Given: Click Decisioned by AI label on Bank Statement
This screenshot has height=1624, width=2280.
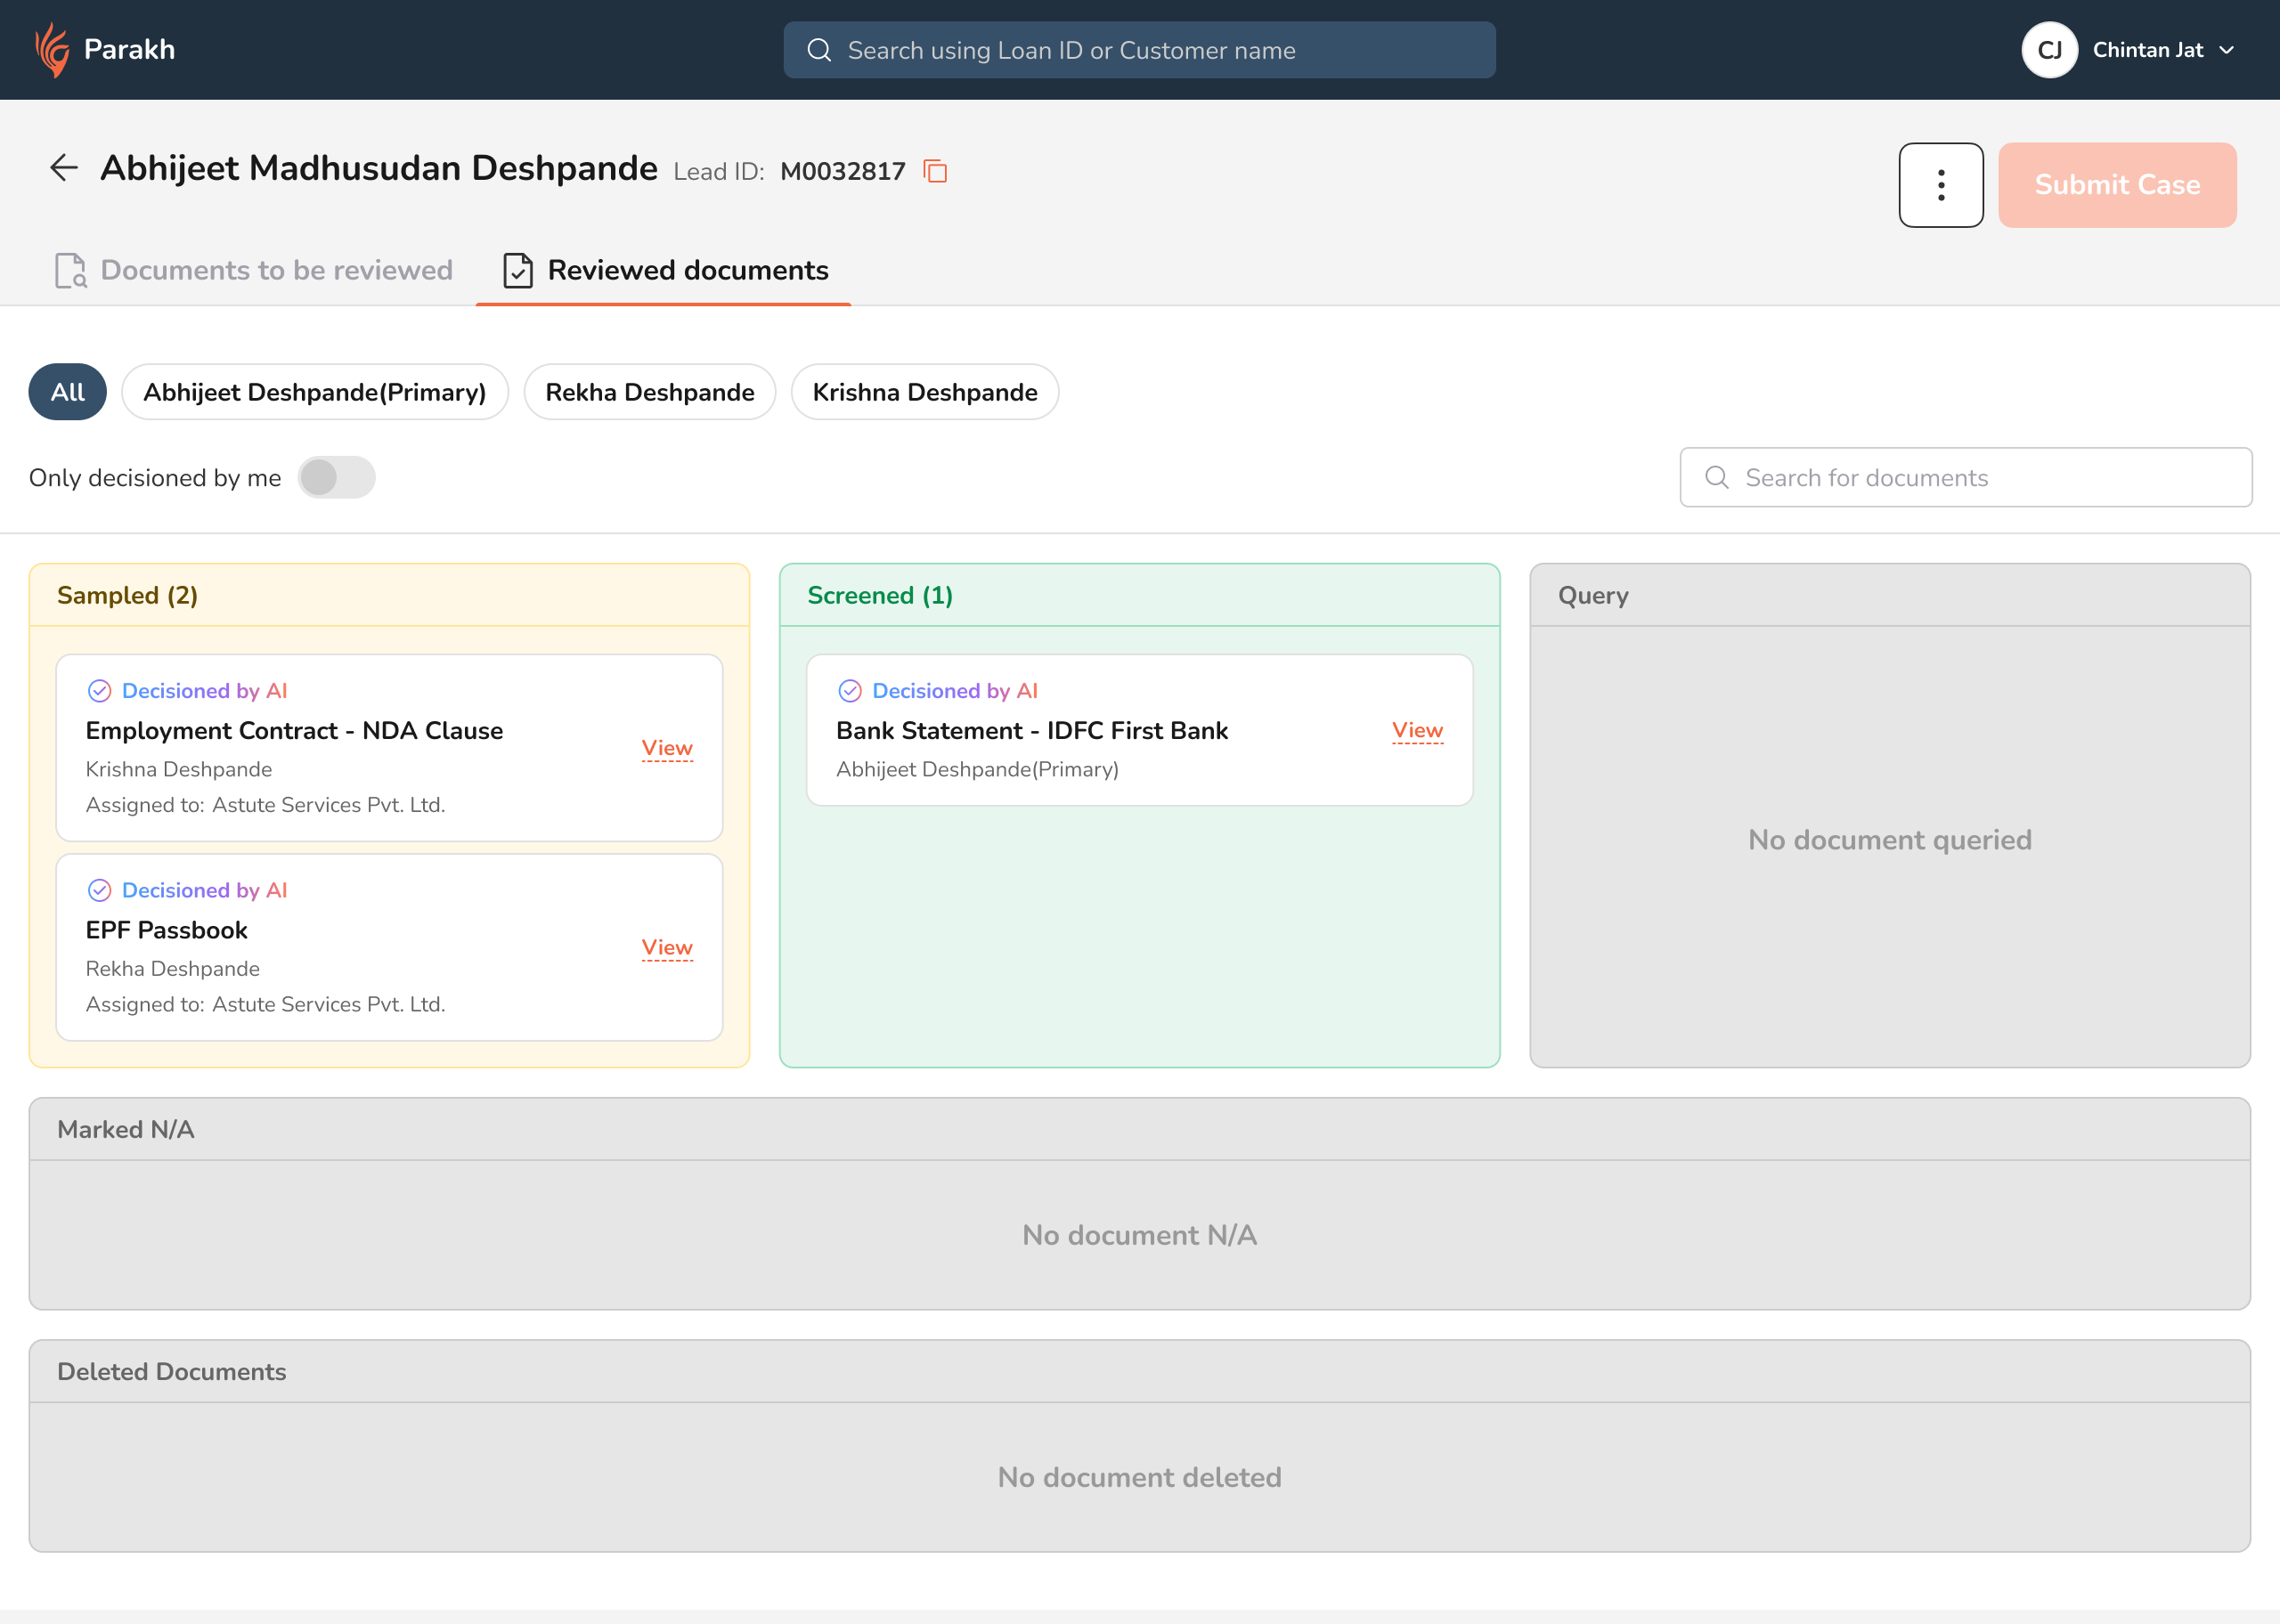Looking at the screenshot, I should click(955, 691).
